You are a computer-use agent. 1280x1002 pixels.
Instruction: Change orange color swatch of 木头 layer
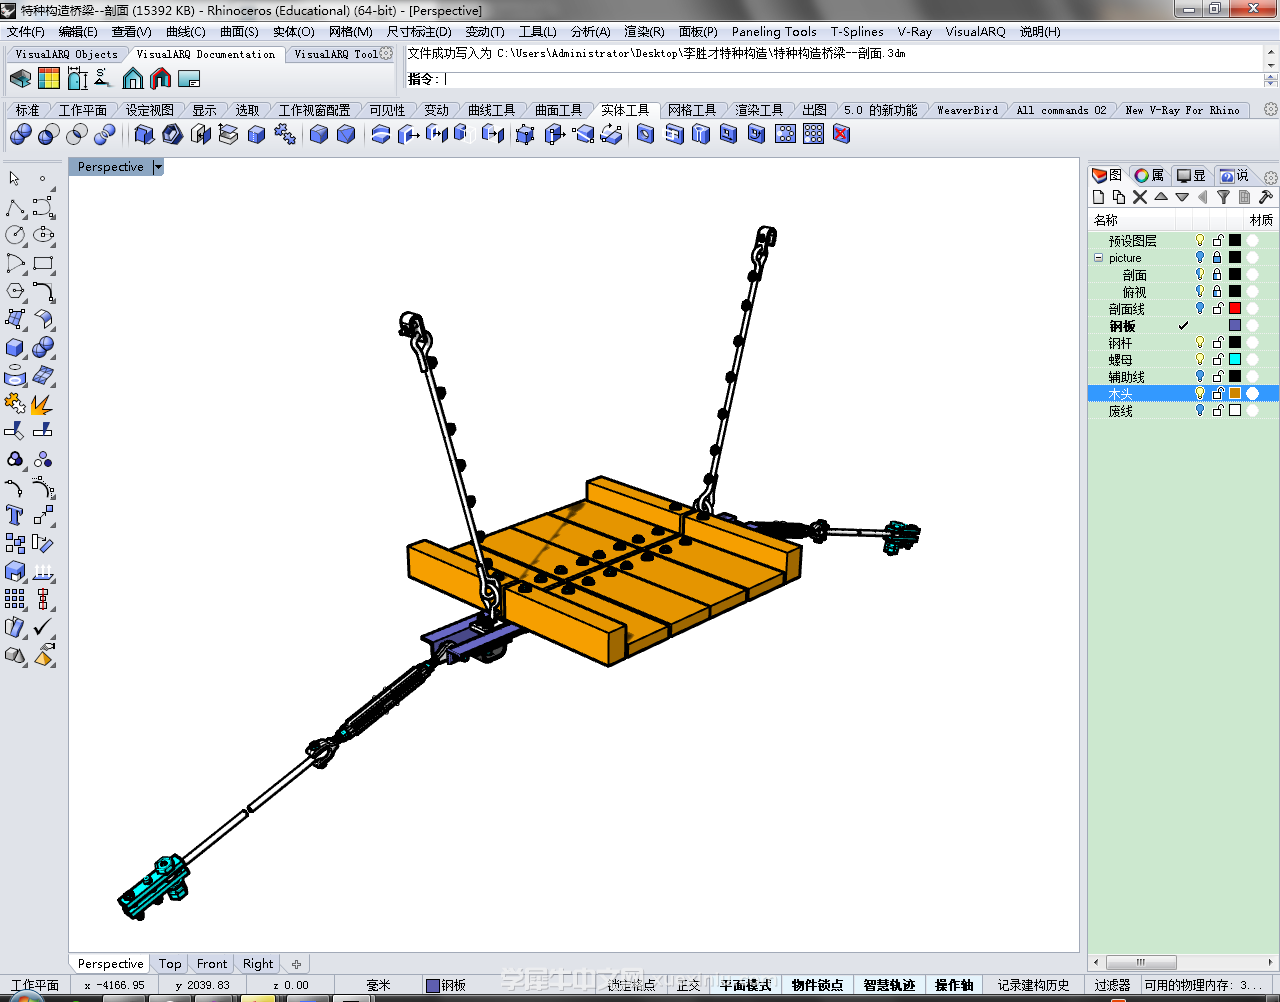click(1235, 393)
